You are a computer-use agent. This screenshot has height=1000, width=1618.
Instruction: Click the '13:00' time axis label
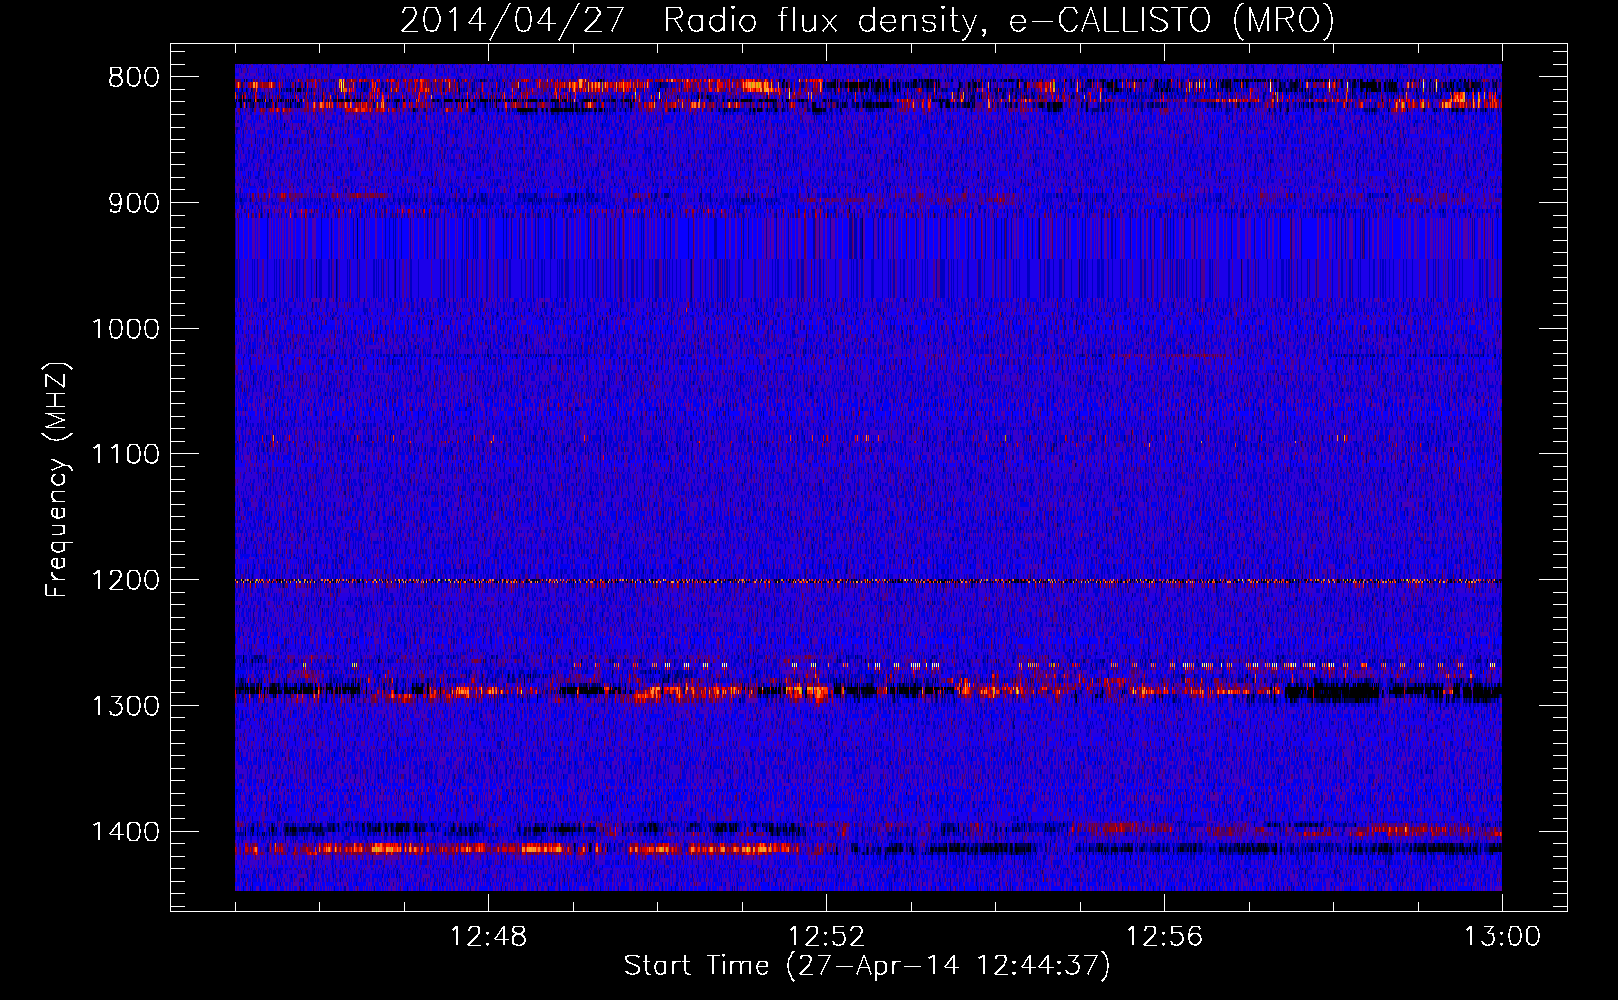[x=1502, y=937]
